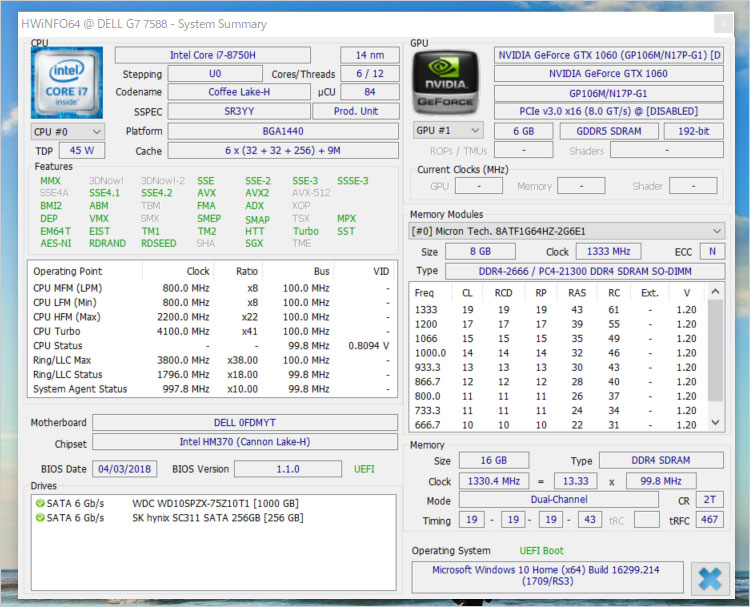Click the Chipset Intel HM370 field

[x=245, y=442]
